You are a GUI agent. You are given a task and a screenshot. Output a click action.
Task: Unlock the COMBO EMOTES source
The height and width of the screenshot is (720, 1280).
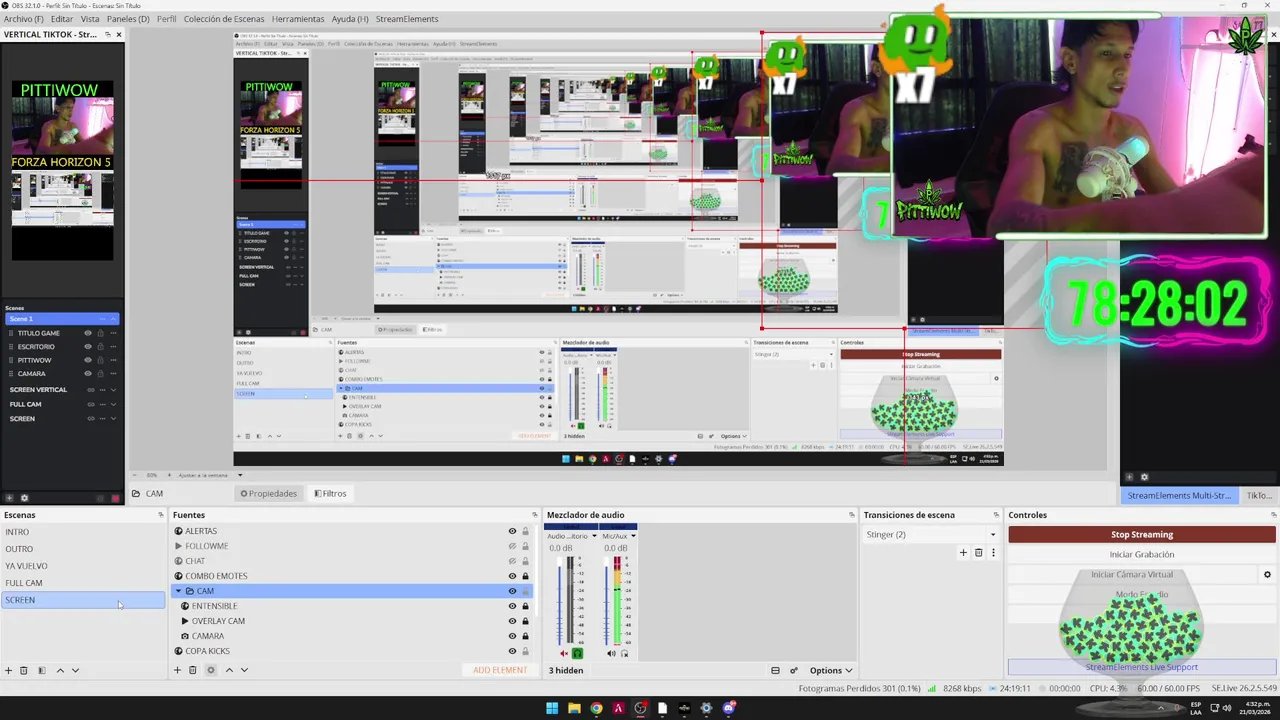click(x=525, y=576)
